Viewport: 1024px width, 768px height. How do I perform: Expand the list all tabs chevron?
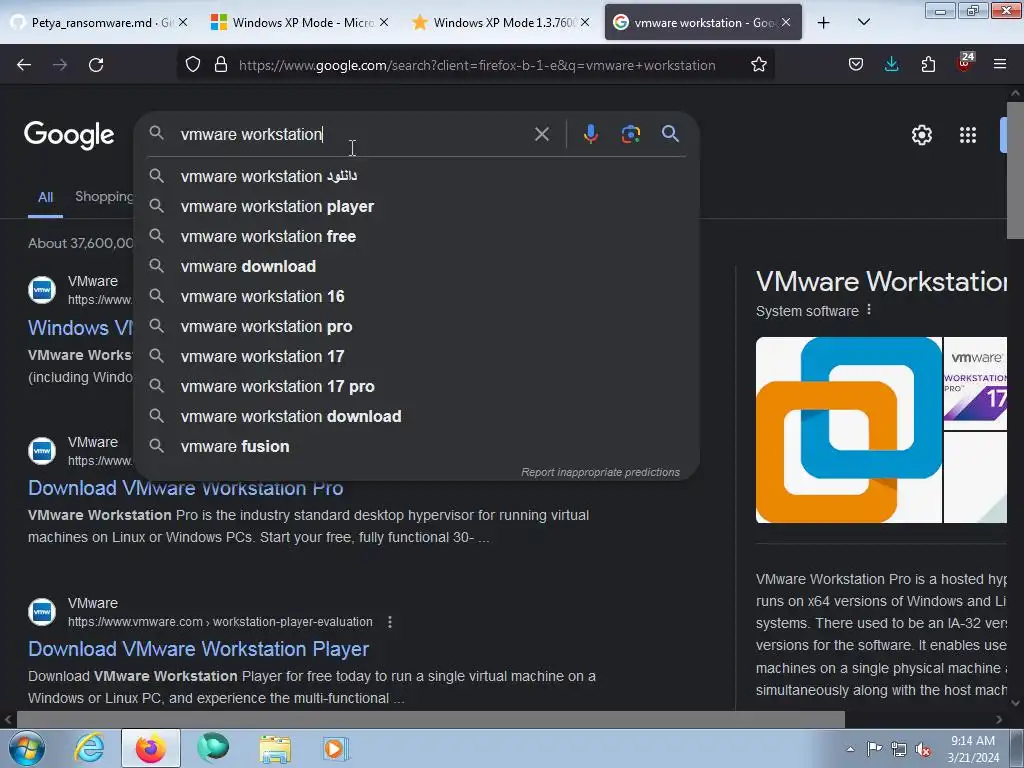click(x=863, y=22)
